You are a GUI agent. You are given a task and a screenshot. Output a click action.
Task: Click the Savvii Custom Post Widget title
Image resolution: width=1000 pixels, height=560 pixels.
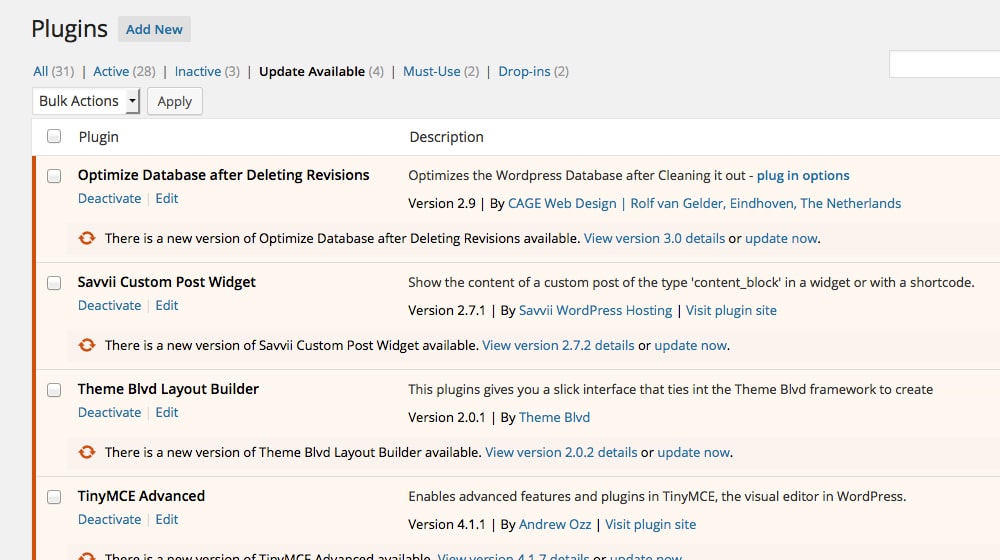pyautogui.click(x=166, y=282)
